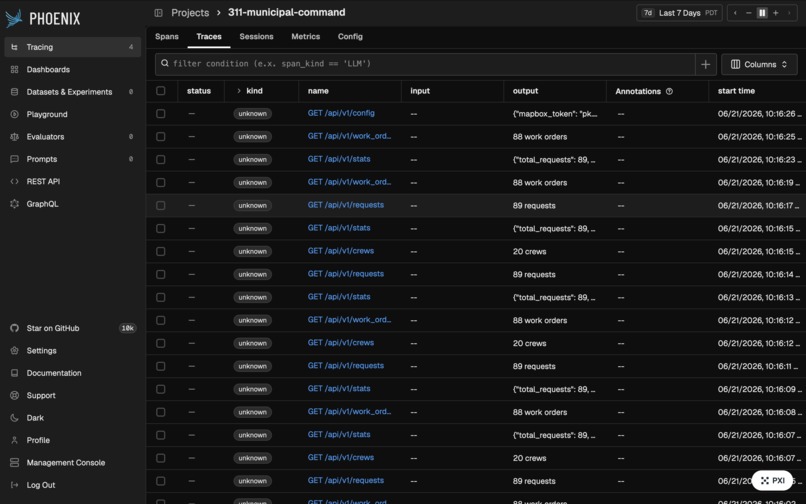Open the Evaluators page

[x=72, y=136]
